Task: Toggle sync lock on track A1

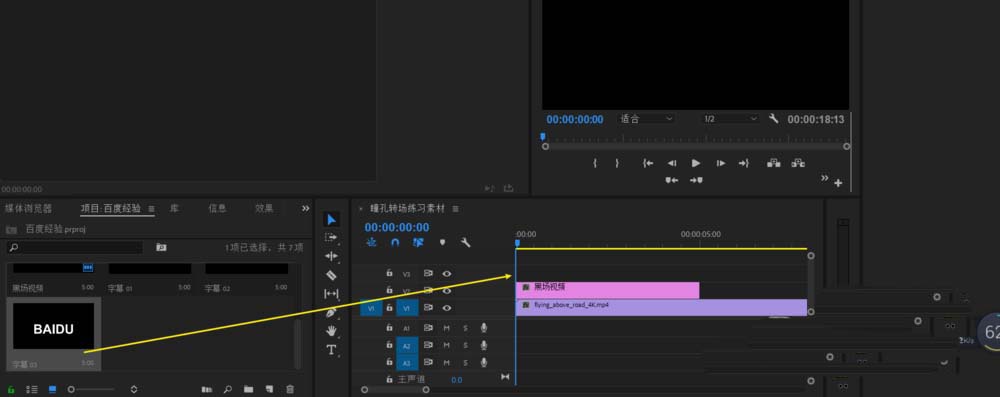Action: [x=428, y=328]
